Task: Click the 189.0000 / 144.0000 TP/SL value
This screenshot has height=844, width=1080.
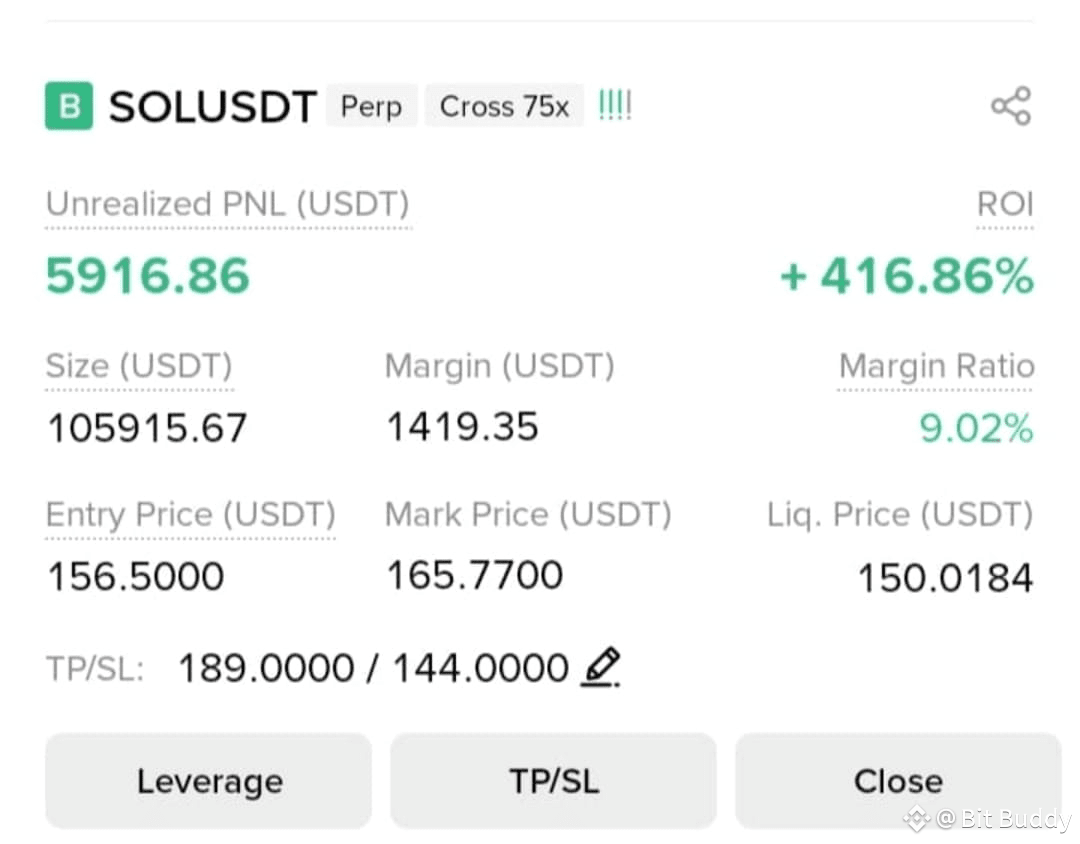Action: click(373, 668)
